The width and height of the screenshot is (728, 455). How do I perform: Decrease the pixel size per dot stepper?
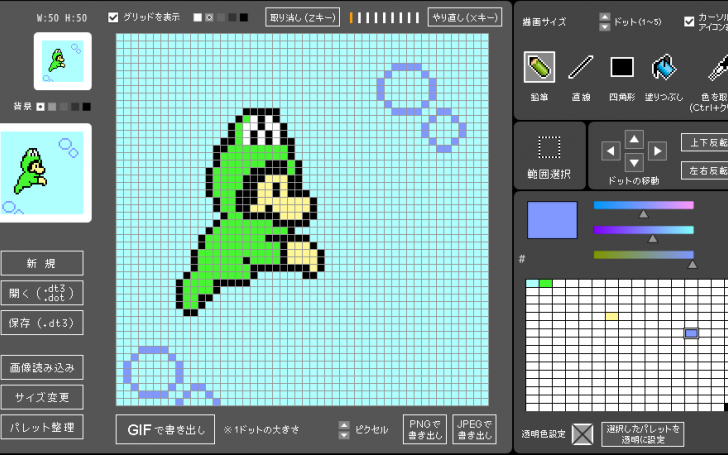click(344, 435)
